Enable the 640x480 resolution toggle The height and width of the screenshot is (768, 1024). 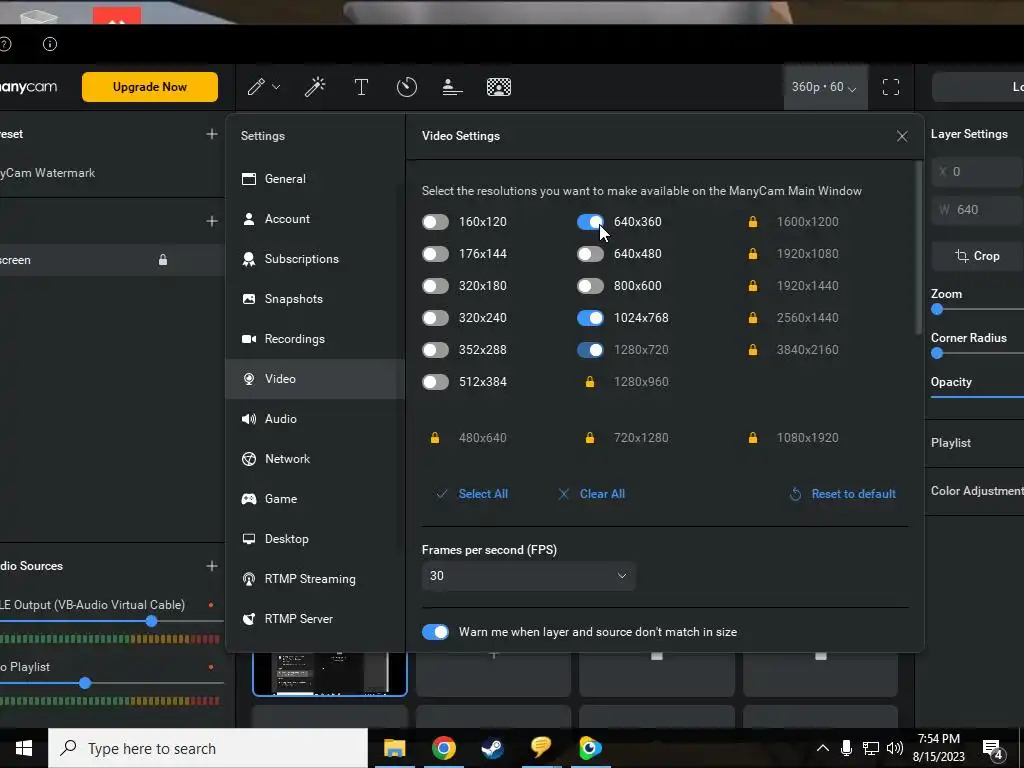[x=590, y=253]
